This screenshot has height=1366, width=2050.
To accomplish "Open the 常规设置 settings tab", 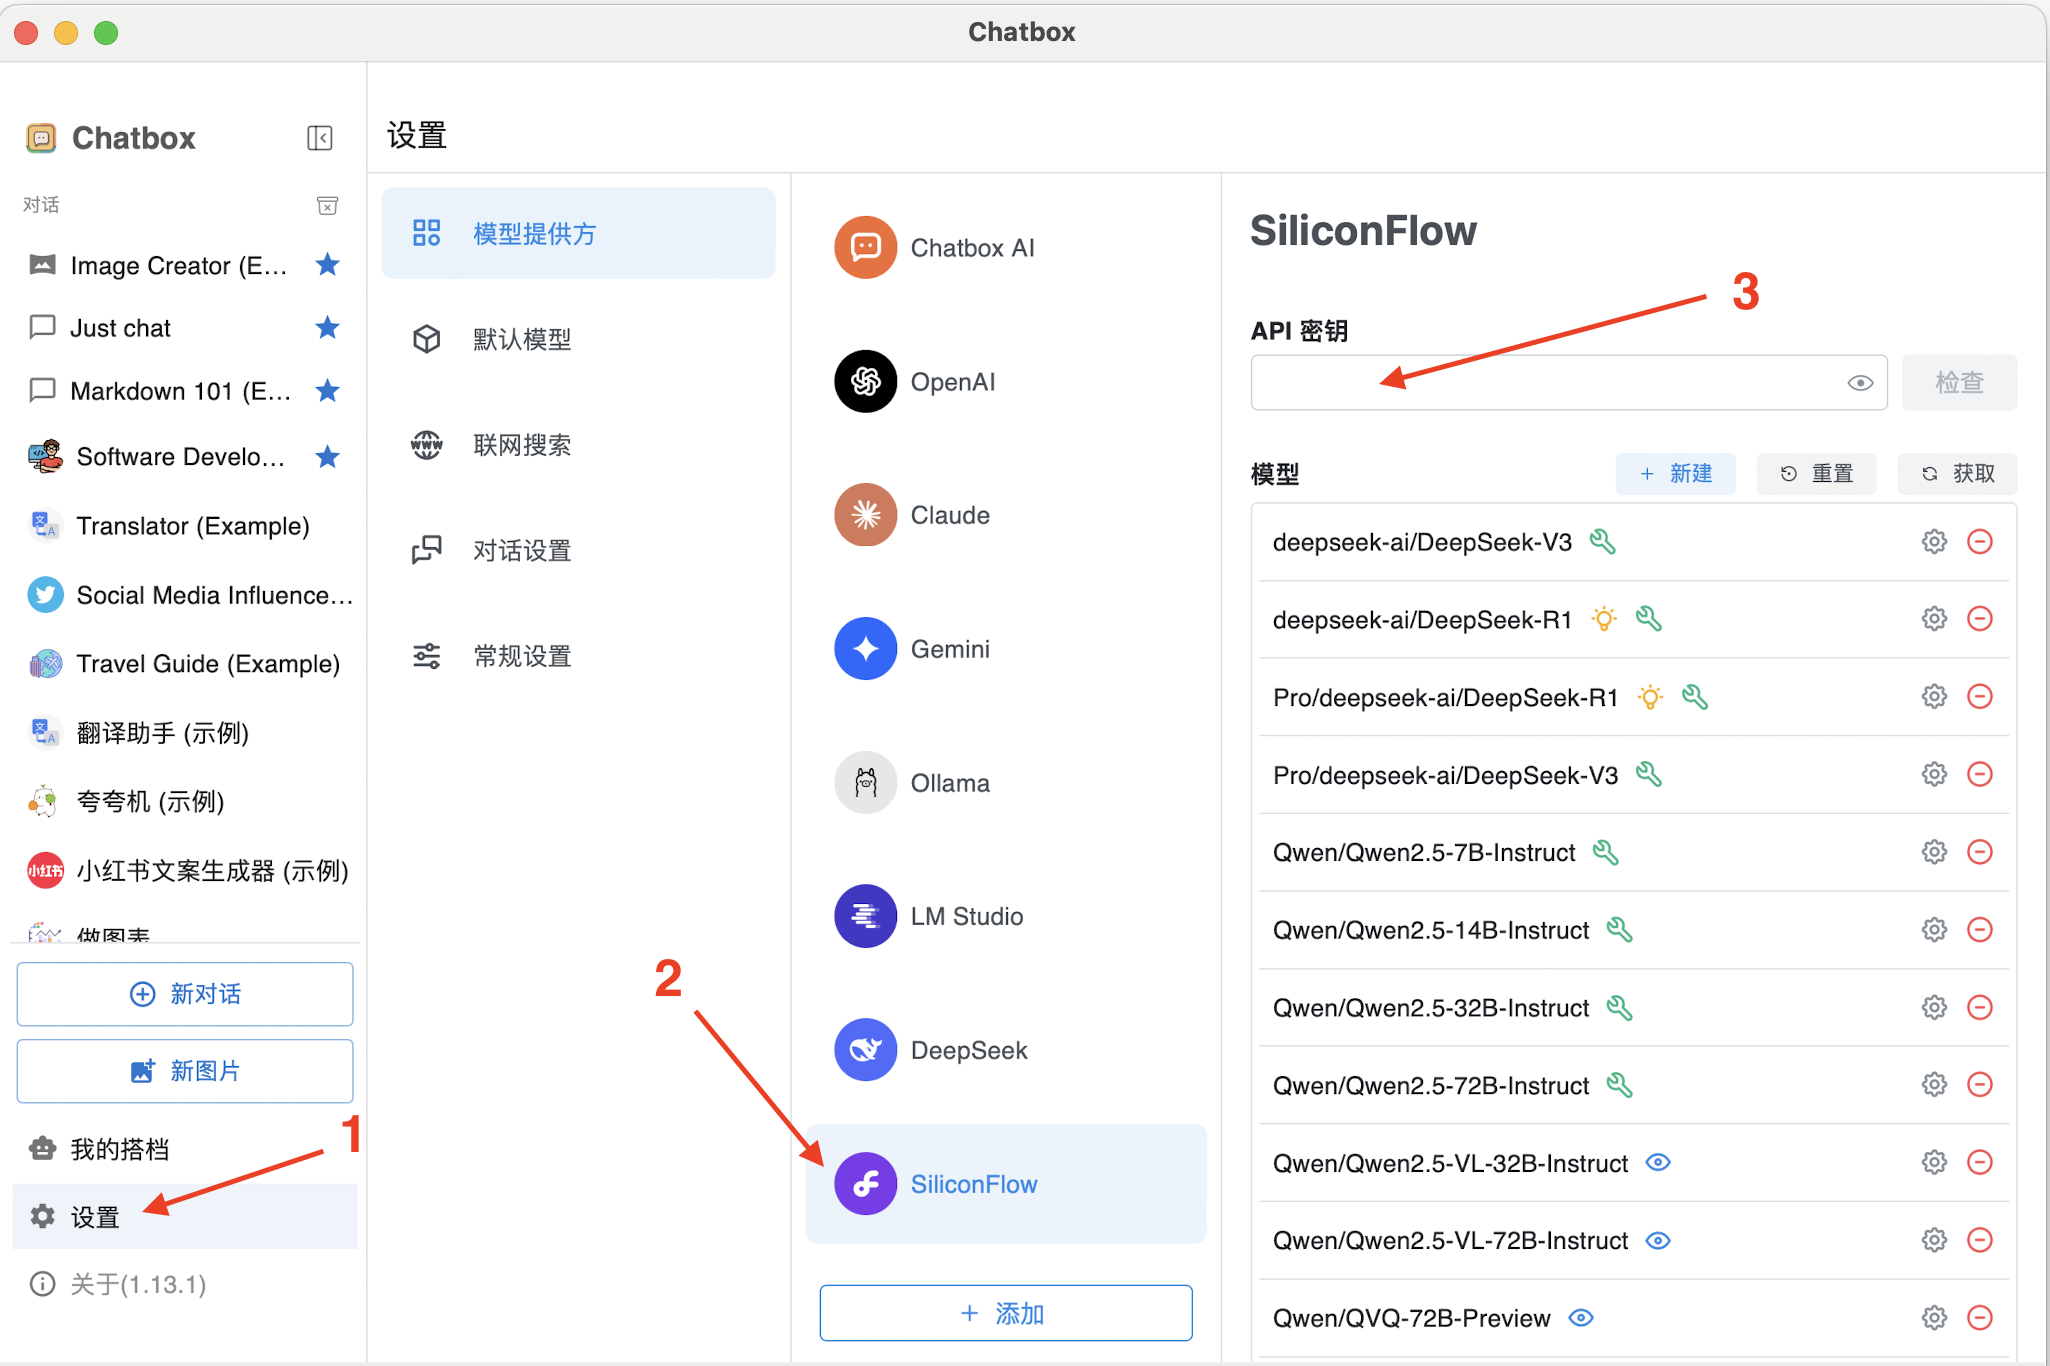I will (578, 656).
